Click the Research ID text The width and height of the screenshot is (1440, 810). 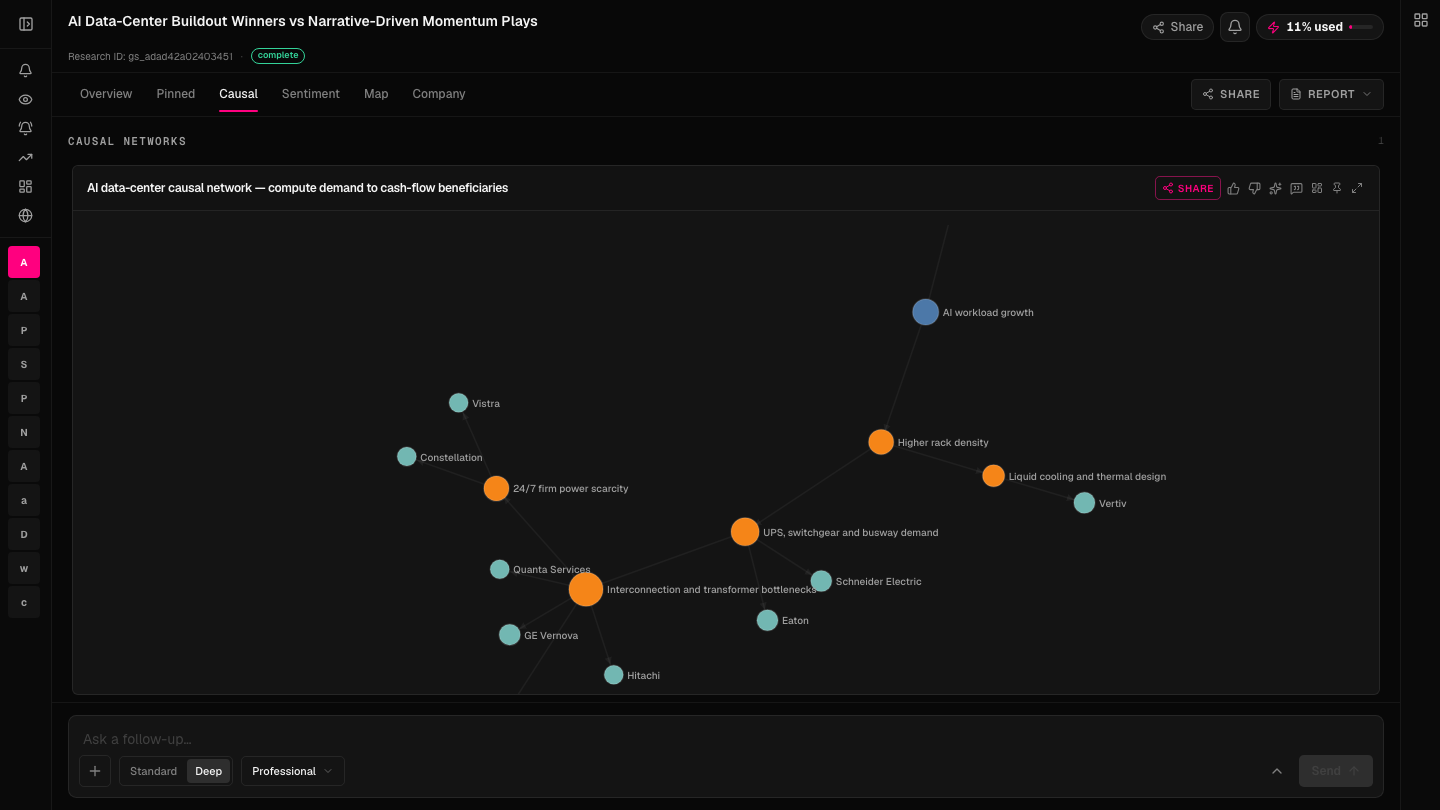click(150, 56)
